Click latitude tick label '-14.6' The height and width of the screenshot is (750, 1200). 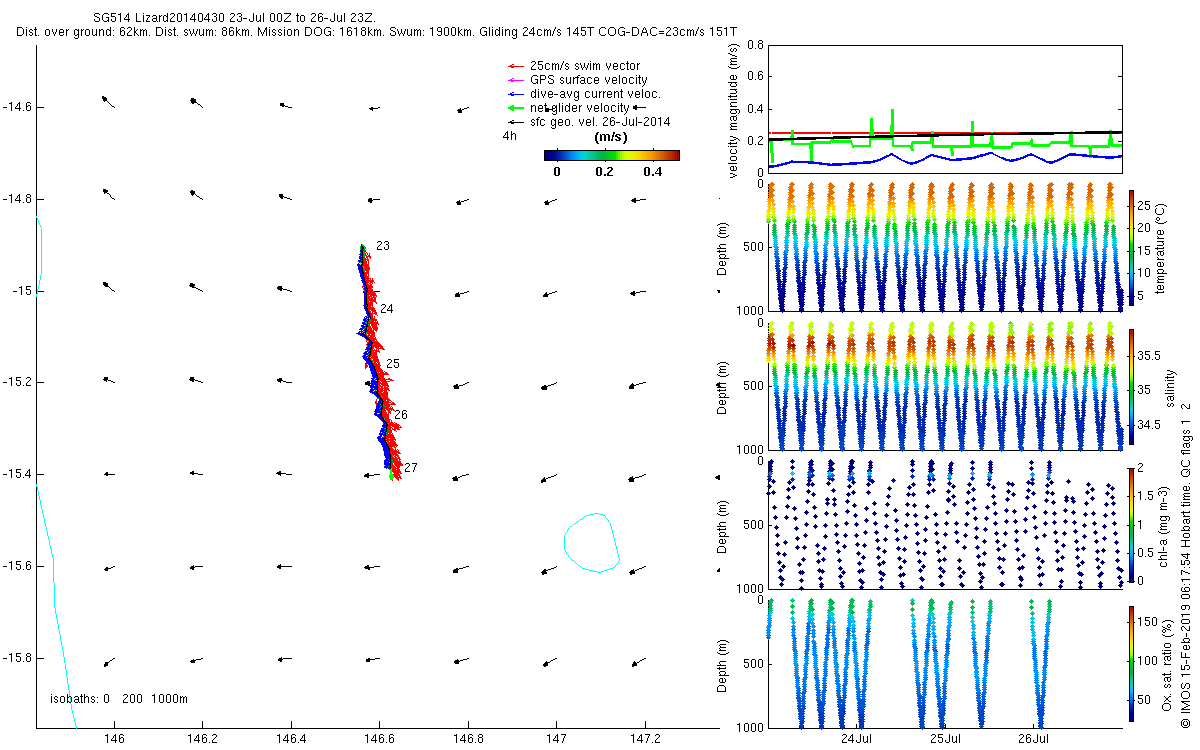tap(17, 107)
